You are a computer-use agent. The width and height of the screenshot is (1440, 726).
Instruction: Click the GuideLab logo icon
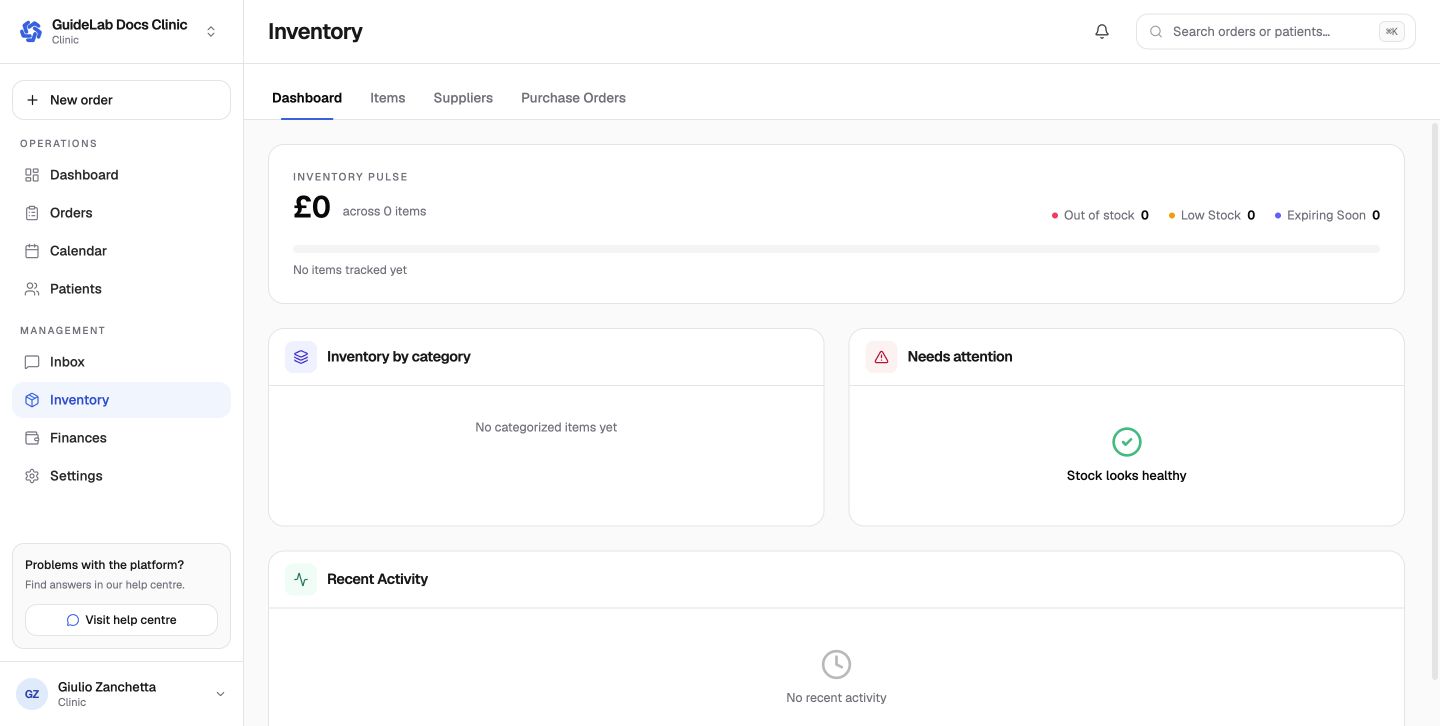tap(31, 31)
